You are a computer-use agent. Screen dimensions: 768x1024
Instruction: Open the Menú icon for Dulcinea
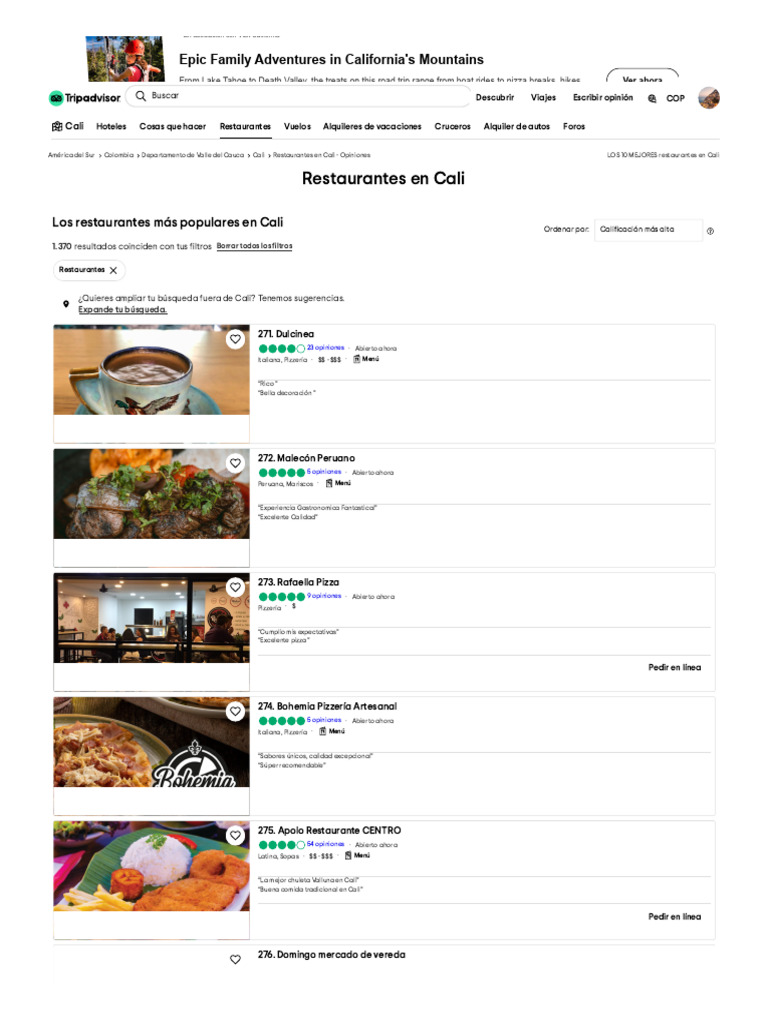[x=357, y=359]
